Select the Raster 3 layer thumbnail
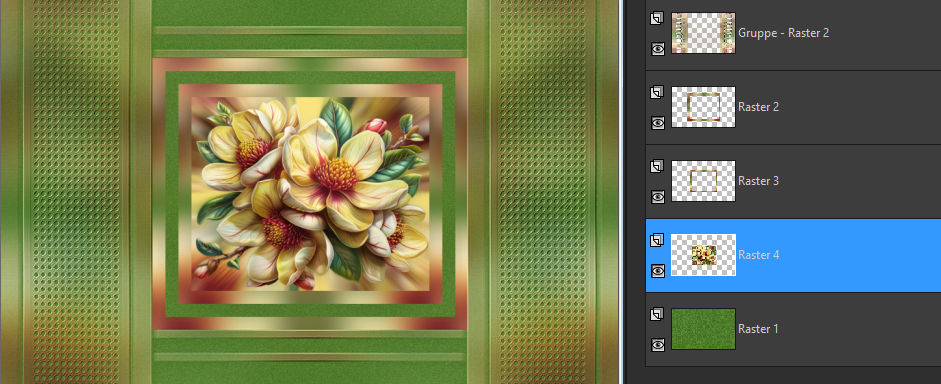The height and width of the screenshot is (384, 941). [x=703, y=181]
